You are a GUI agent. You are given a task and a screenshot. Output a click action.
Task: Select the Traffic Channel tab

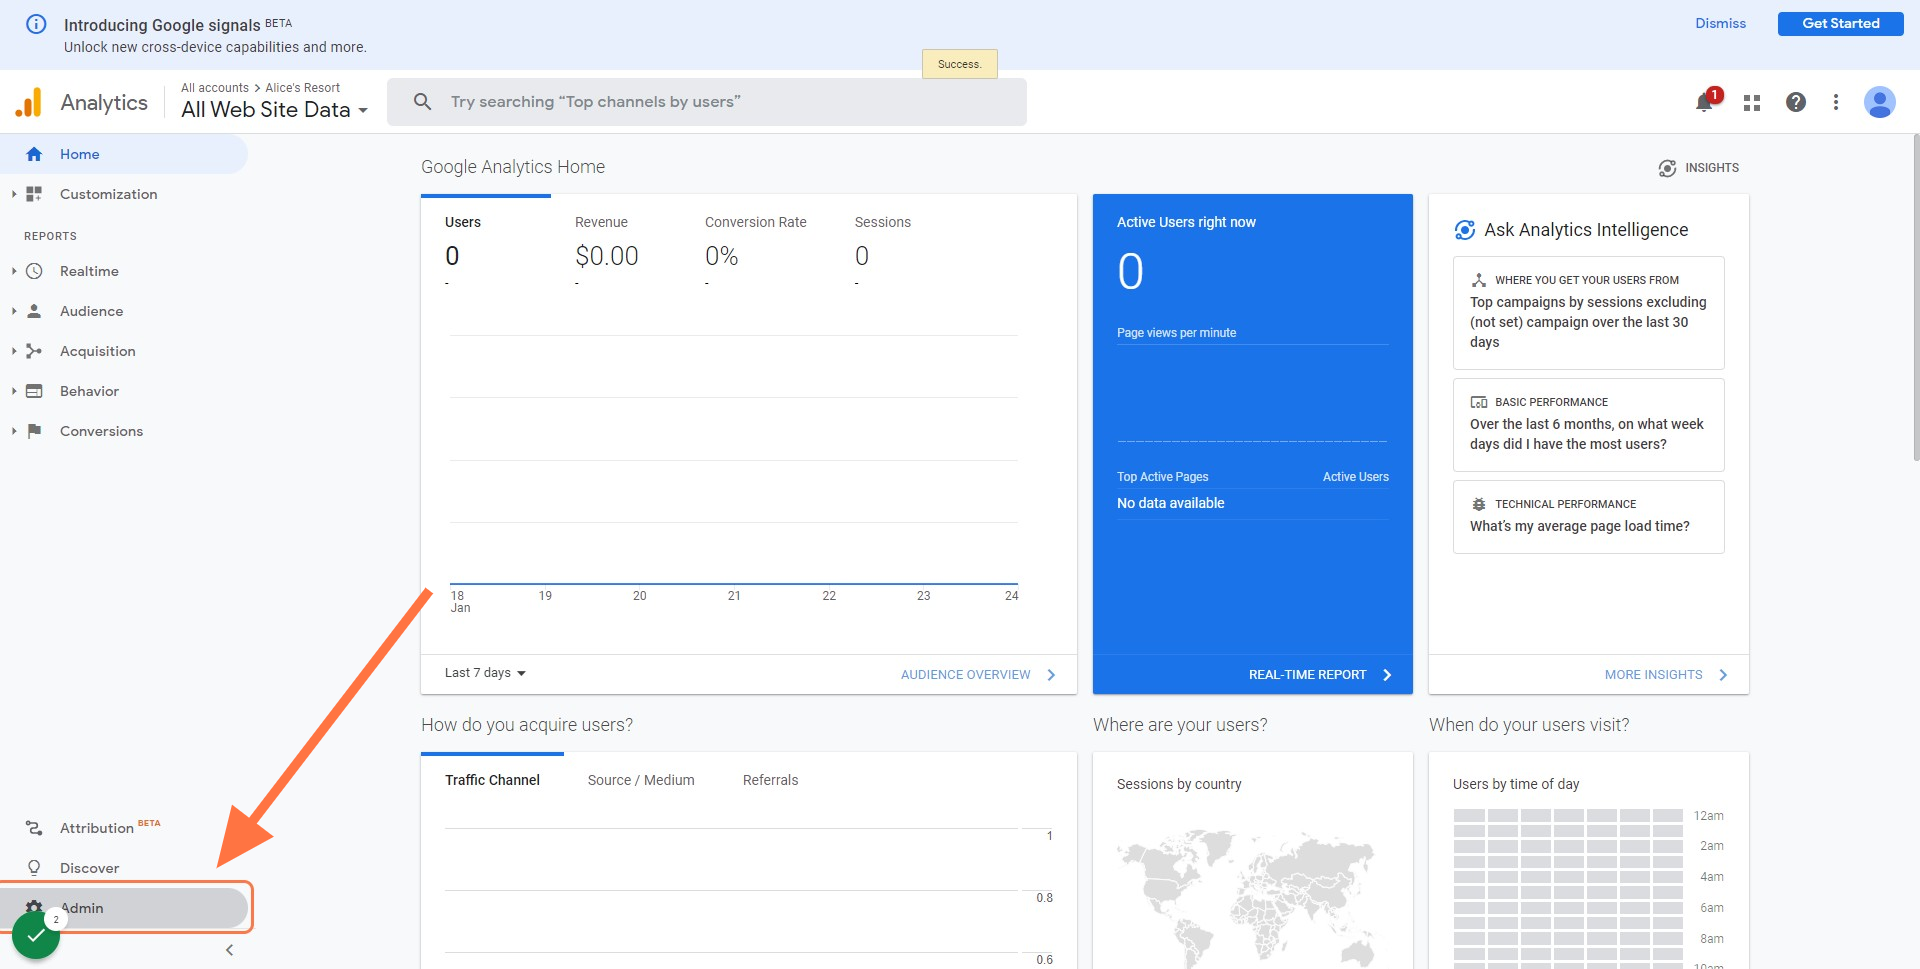[492, 780]
